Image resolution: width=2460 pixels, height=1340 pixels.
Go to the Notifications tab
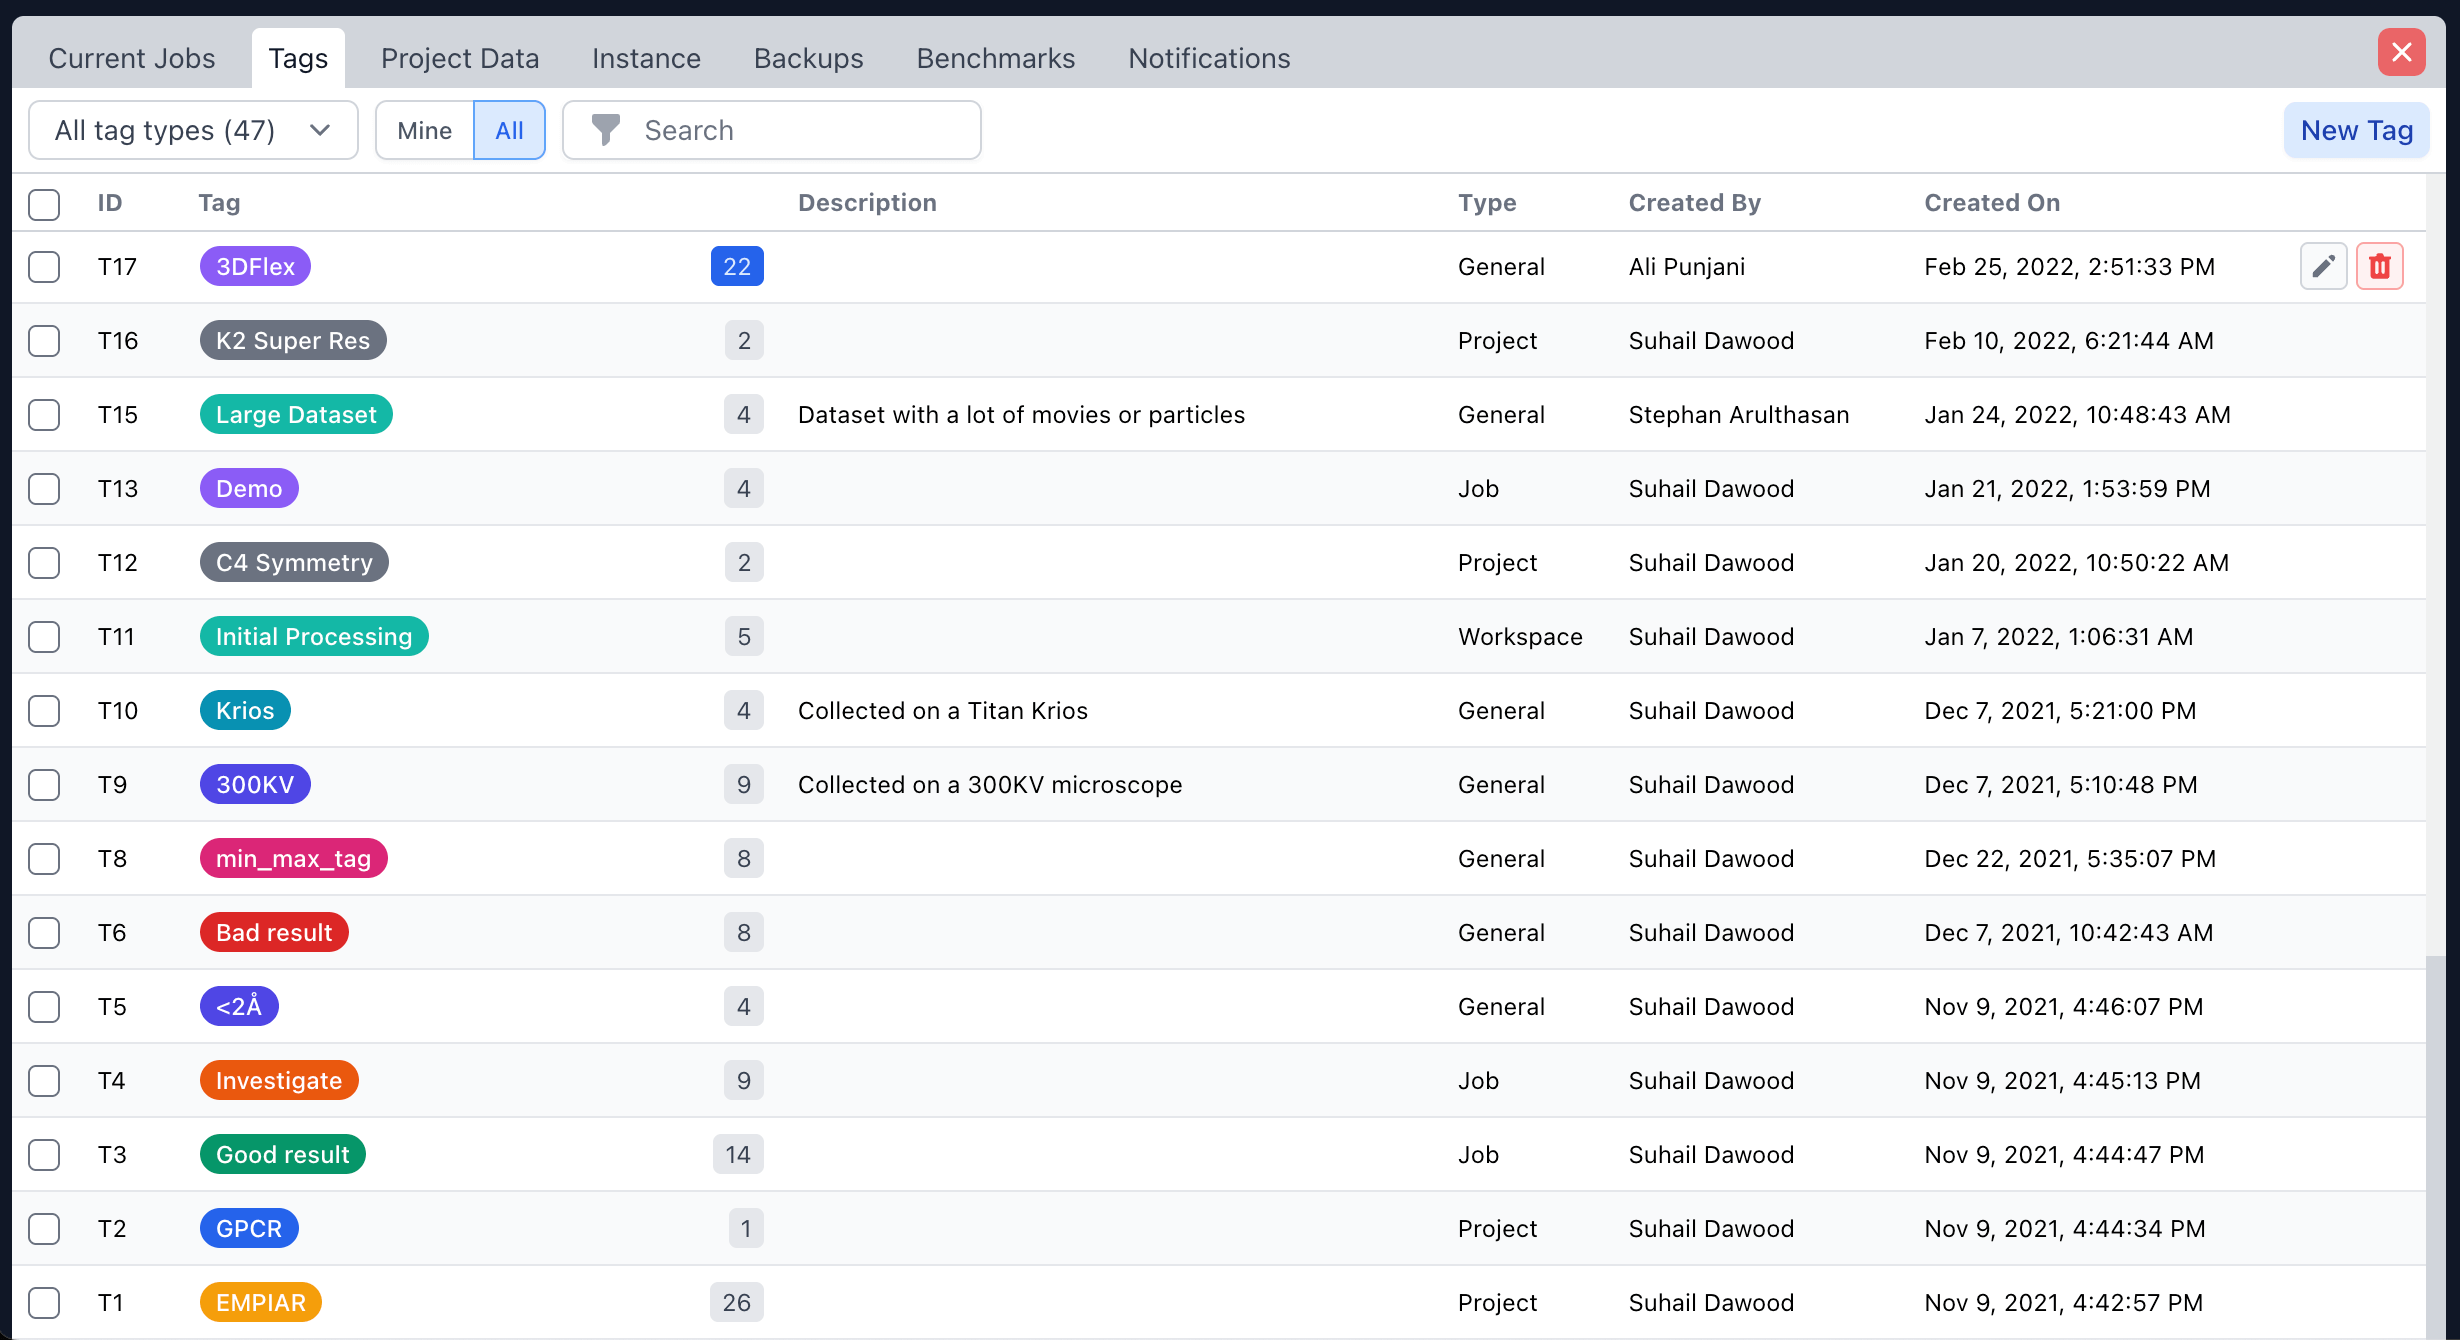[1209, 58]
